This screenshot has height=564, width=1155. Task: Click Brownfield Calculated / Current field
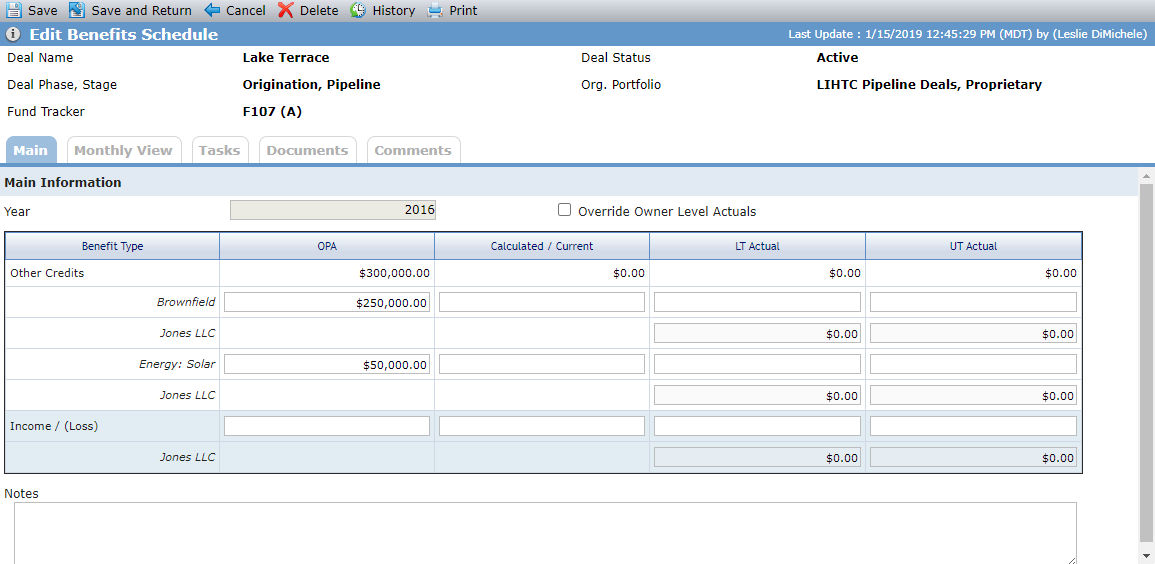pyautogui.click(x=542, y=302)
